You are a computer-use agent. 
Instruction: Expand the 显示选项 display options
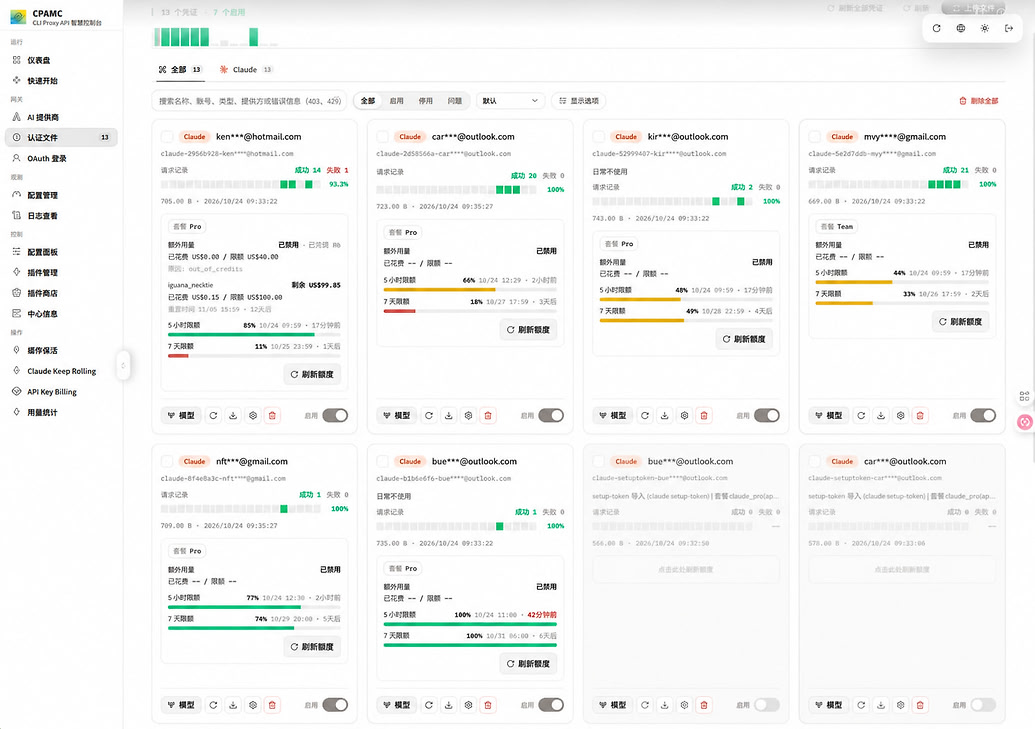pos(579,101)
